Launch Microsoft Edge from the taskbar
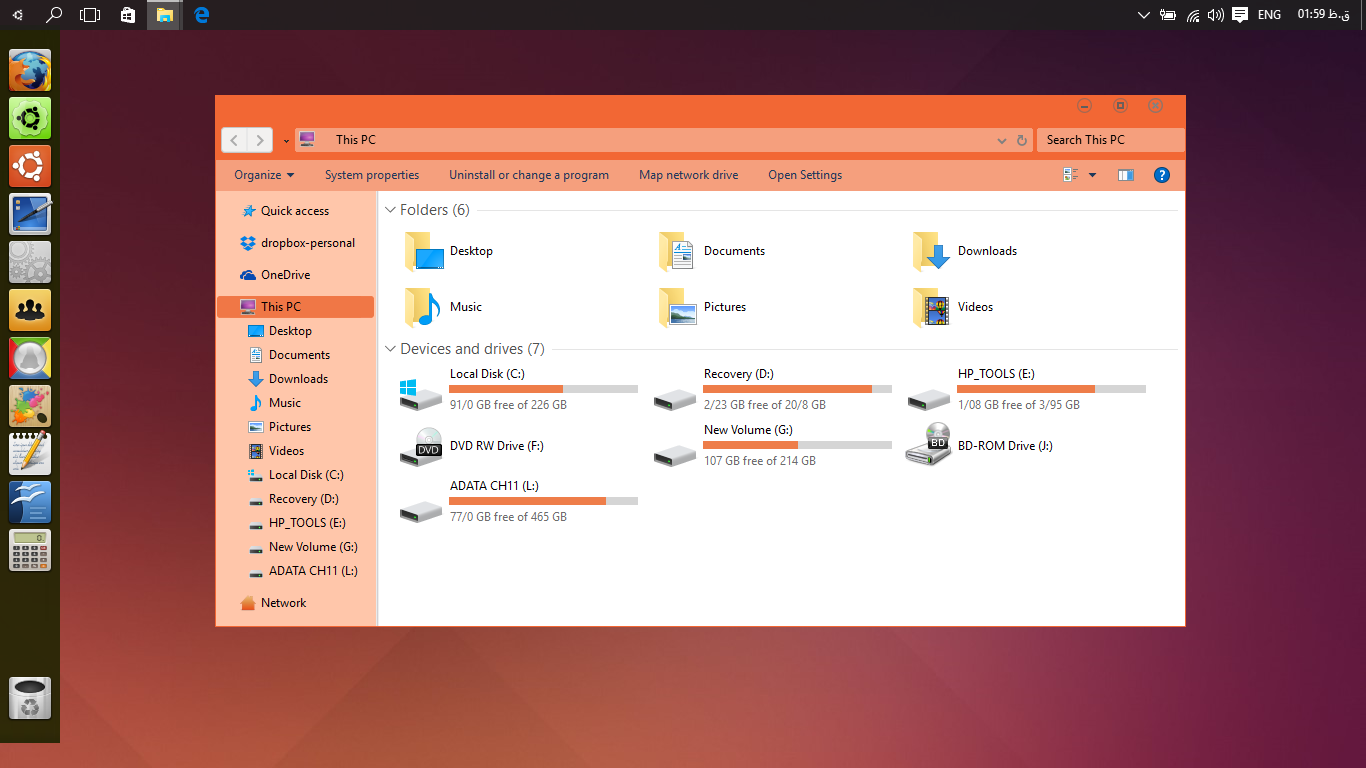The height and width of the screenshot is (768, 1366). [x=200, y=14]
